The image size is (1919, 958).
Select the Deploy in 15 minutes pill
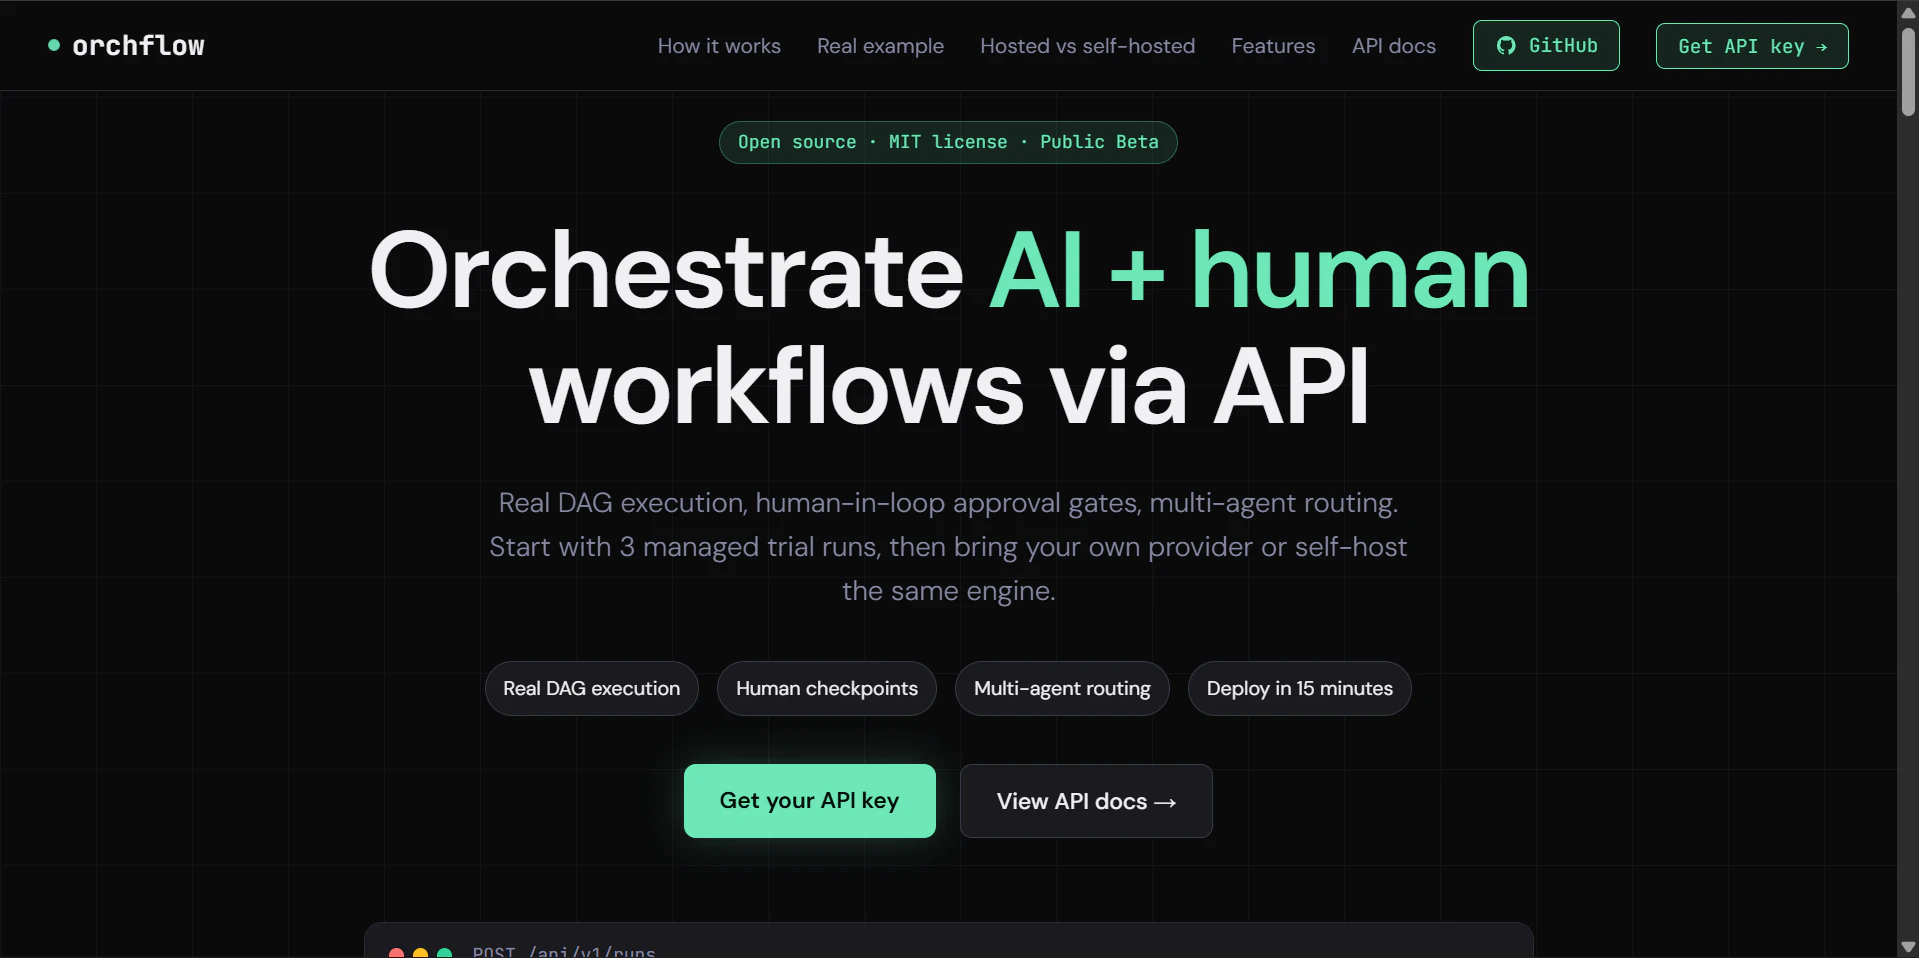click(x=1300, y=688)
